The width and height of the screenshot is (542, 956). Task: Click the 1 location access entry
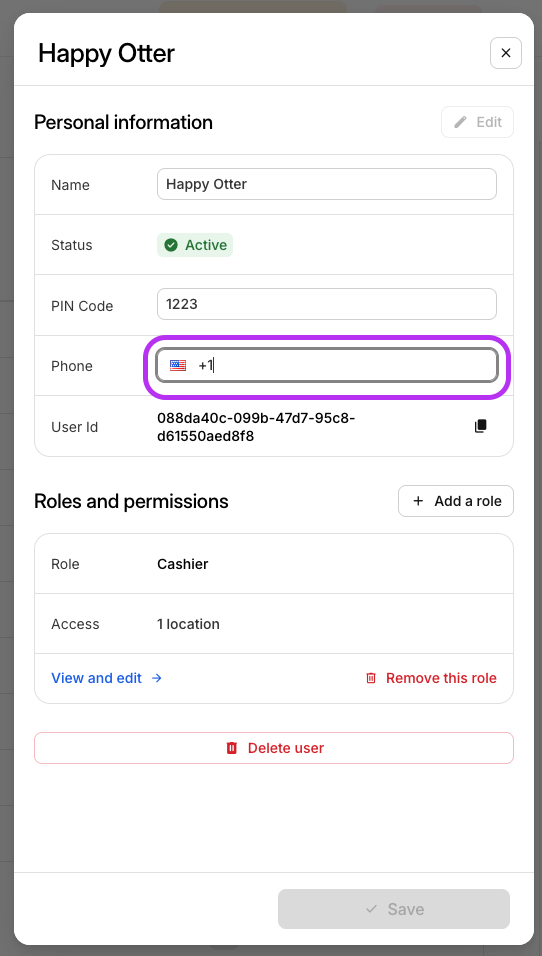pos(188,624)
